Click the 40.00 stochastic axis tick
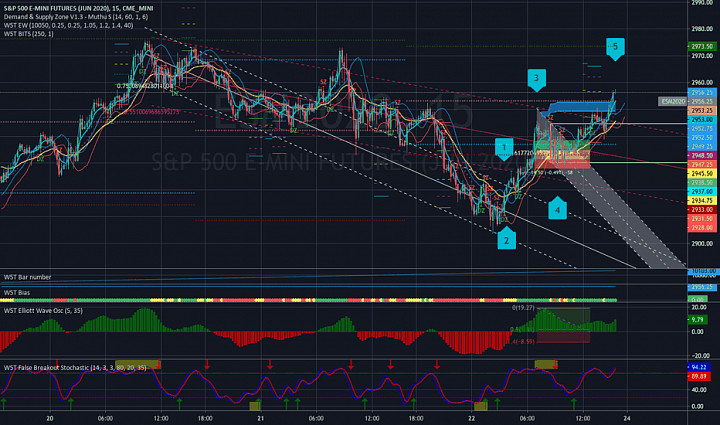This screenshot has width=720, height=425. click(x=699, y=390)
